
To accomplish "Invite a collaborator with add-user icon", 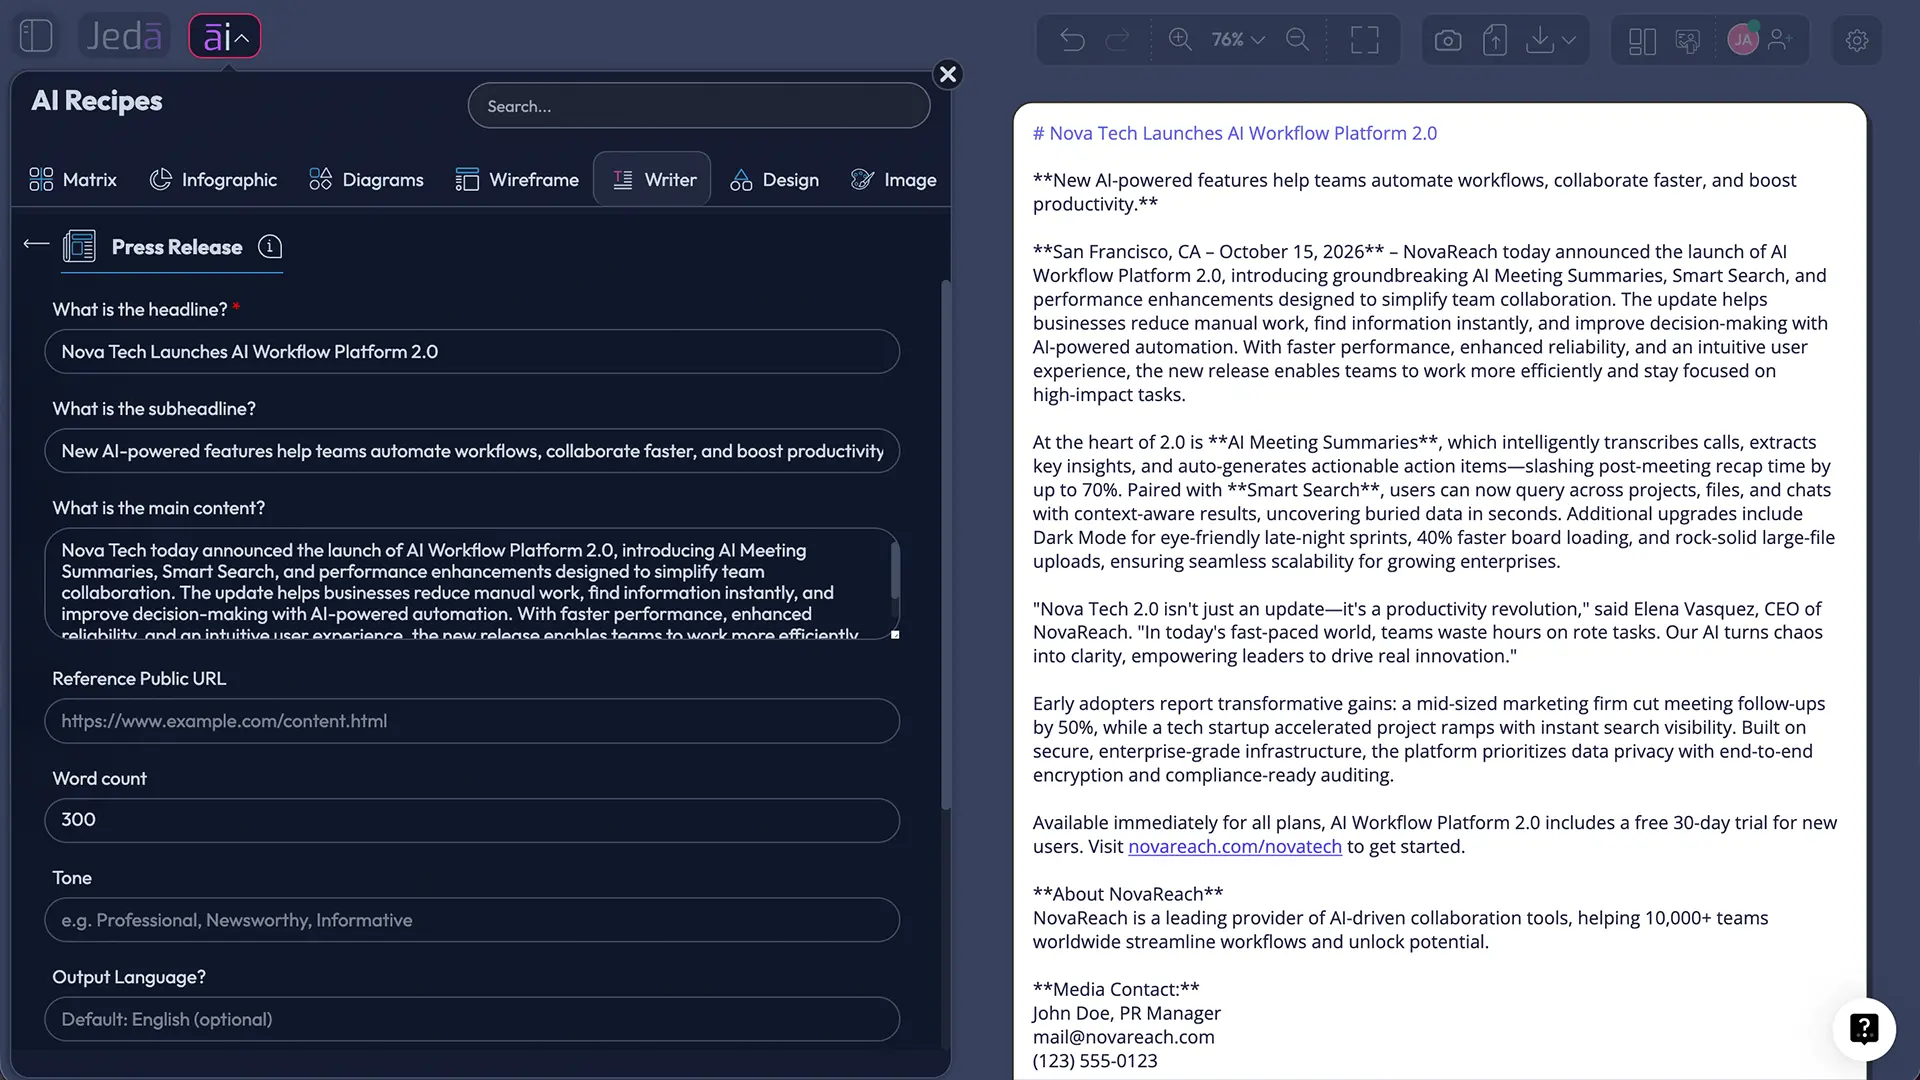I will pyautogui.click(x=1780, y=40).
